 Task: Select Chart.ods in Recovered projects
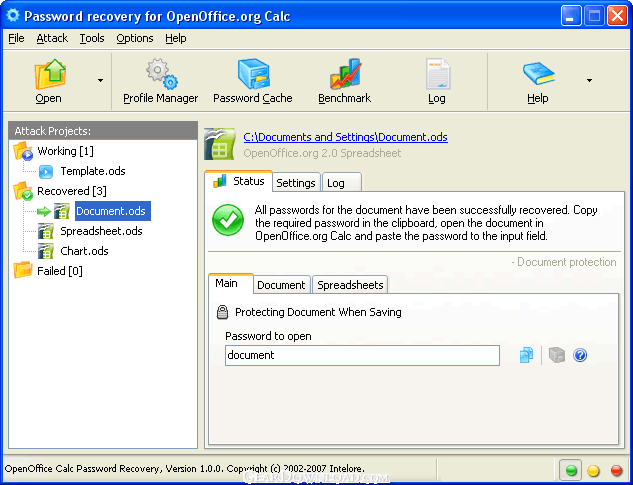(x=84, y=251)
